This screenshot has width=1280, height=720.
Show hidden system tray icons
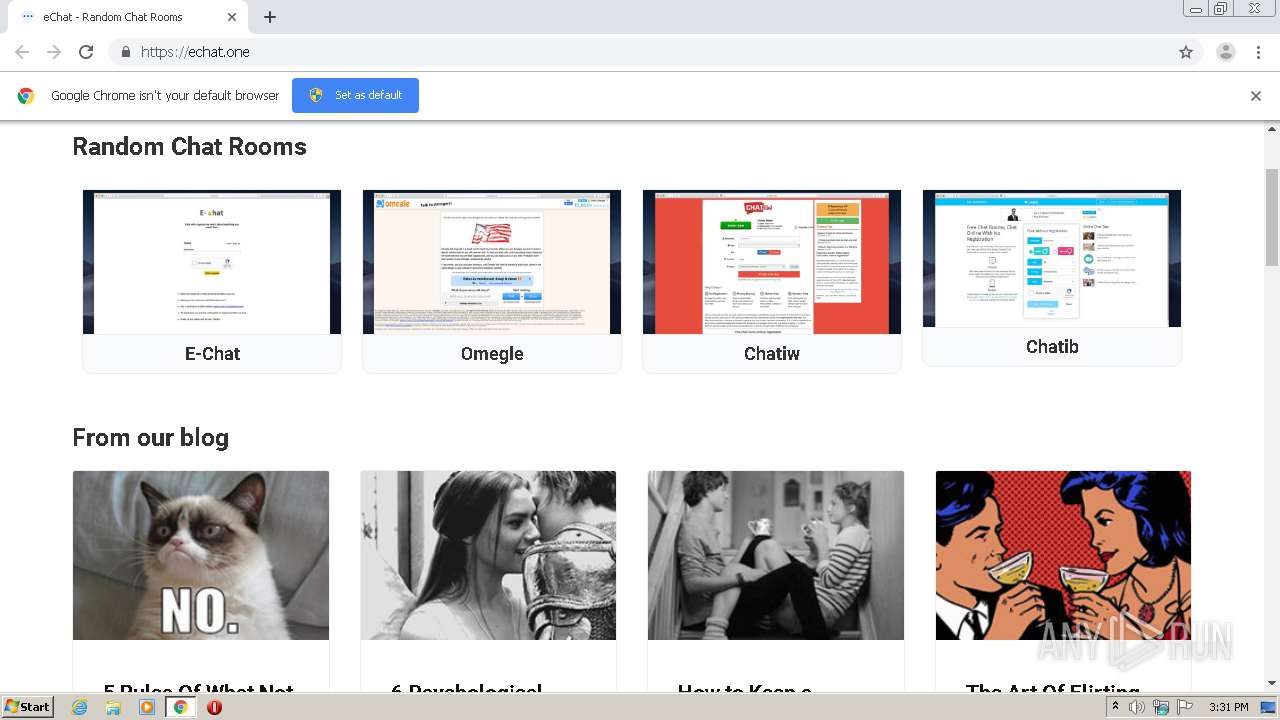pos(1115,707)
